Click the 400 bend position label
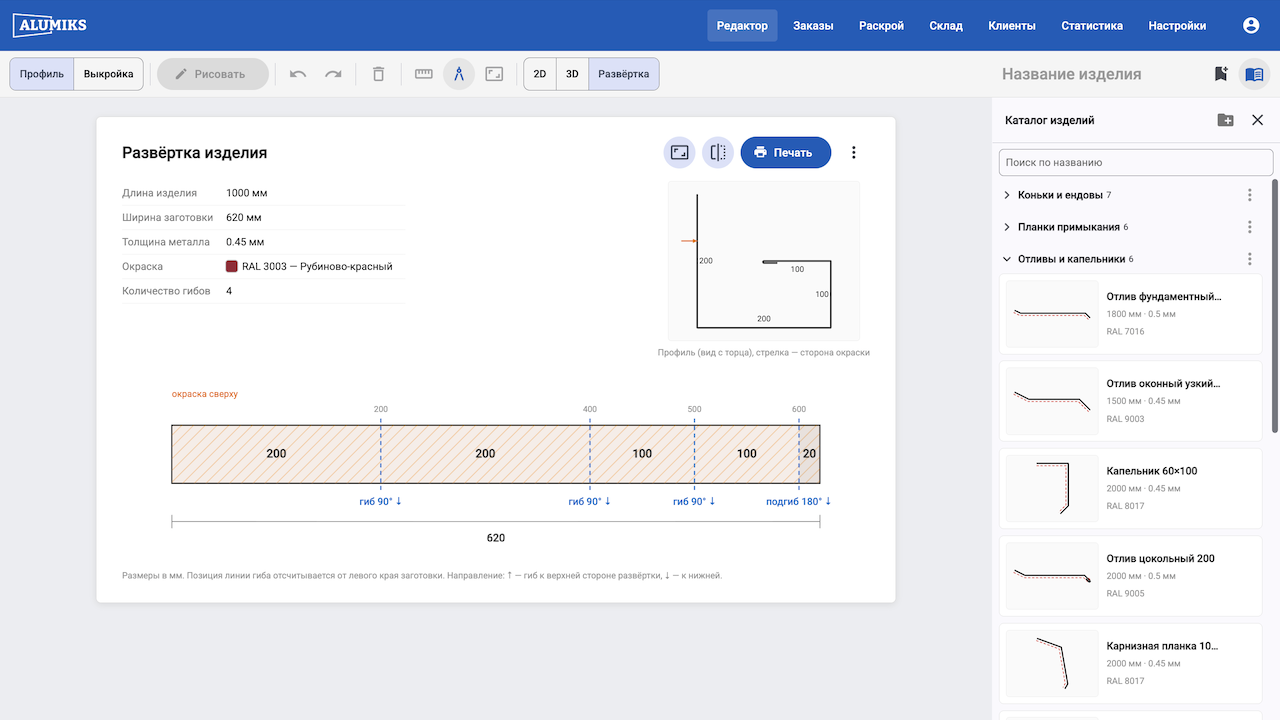The height and width of the screenshot is (720, 1280). [x=590, y=409]
